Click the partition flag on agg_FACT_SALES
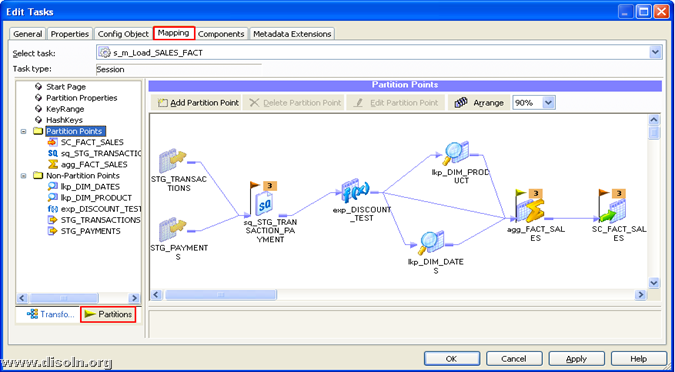The image size is (675, 372). click(x=520, y=194)
